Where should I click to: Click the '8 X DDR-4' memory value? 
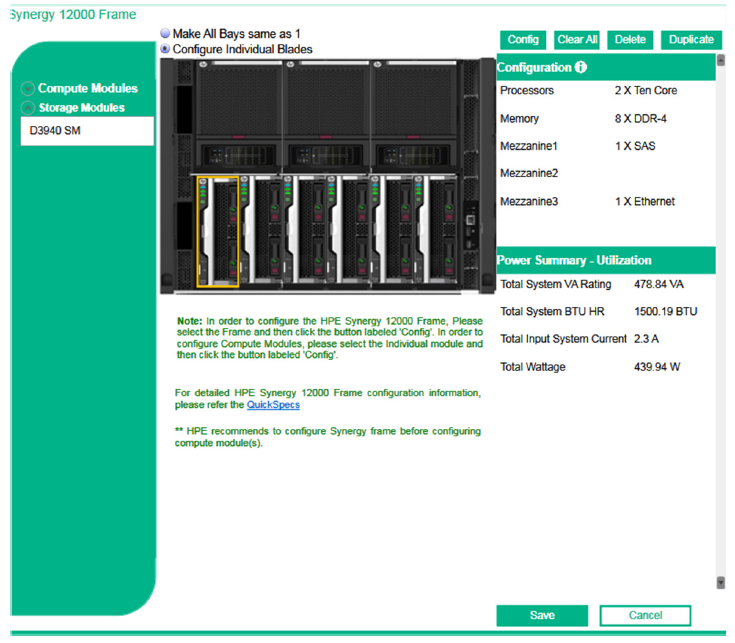(x=641, y=119)
